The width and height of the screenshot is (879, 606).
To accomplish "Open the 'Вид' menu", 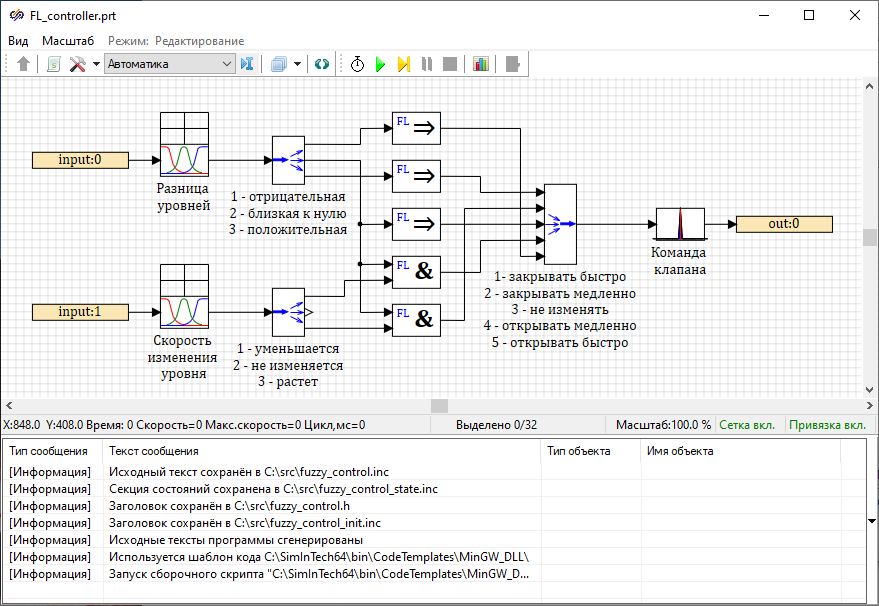I will click(18, 41).
